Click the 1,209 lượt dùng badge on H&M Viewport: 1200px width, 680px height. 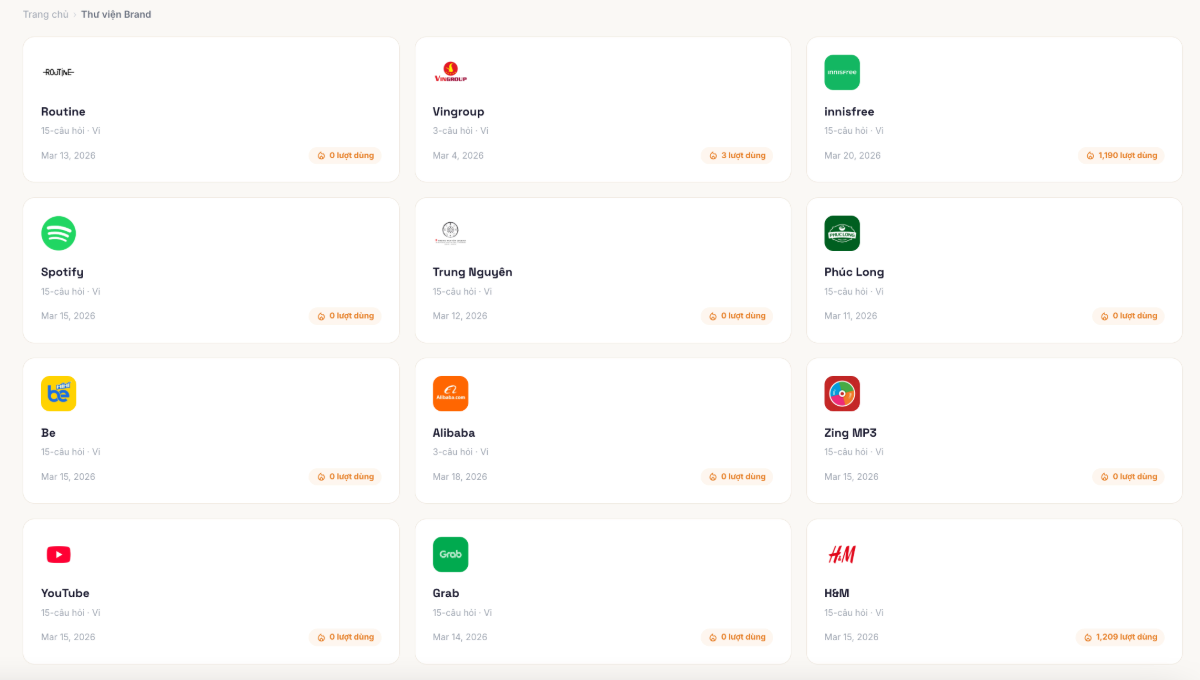[1121, 637]
